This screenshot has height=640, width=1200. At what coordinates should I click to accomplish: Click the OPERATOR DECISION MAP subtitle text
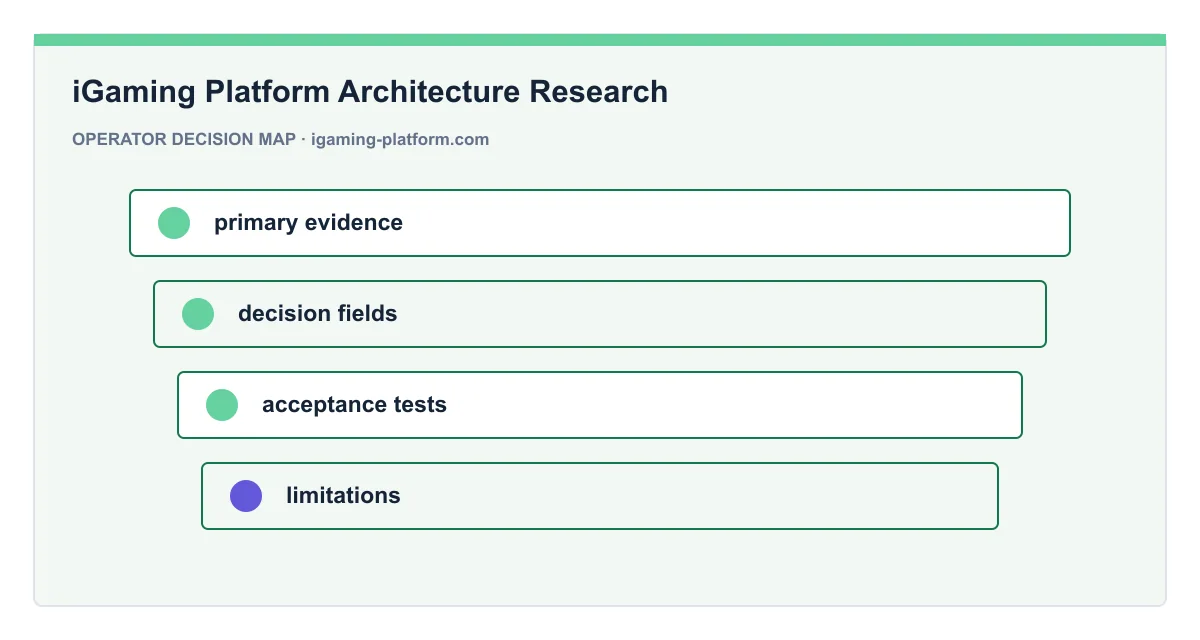[x=184, y=140]
